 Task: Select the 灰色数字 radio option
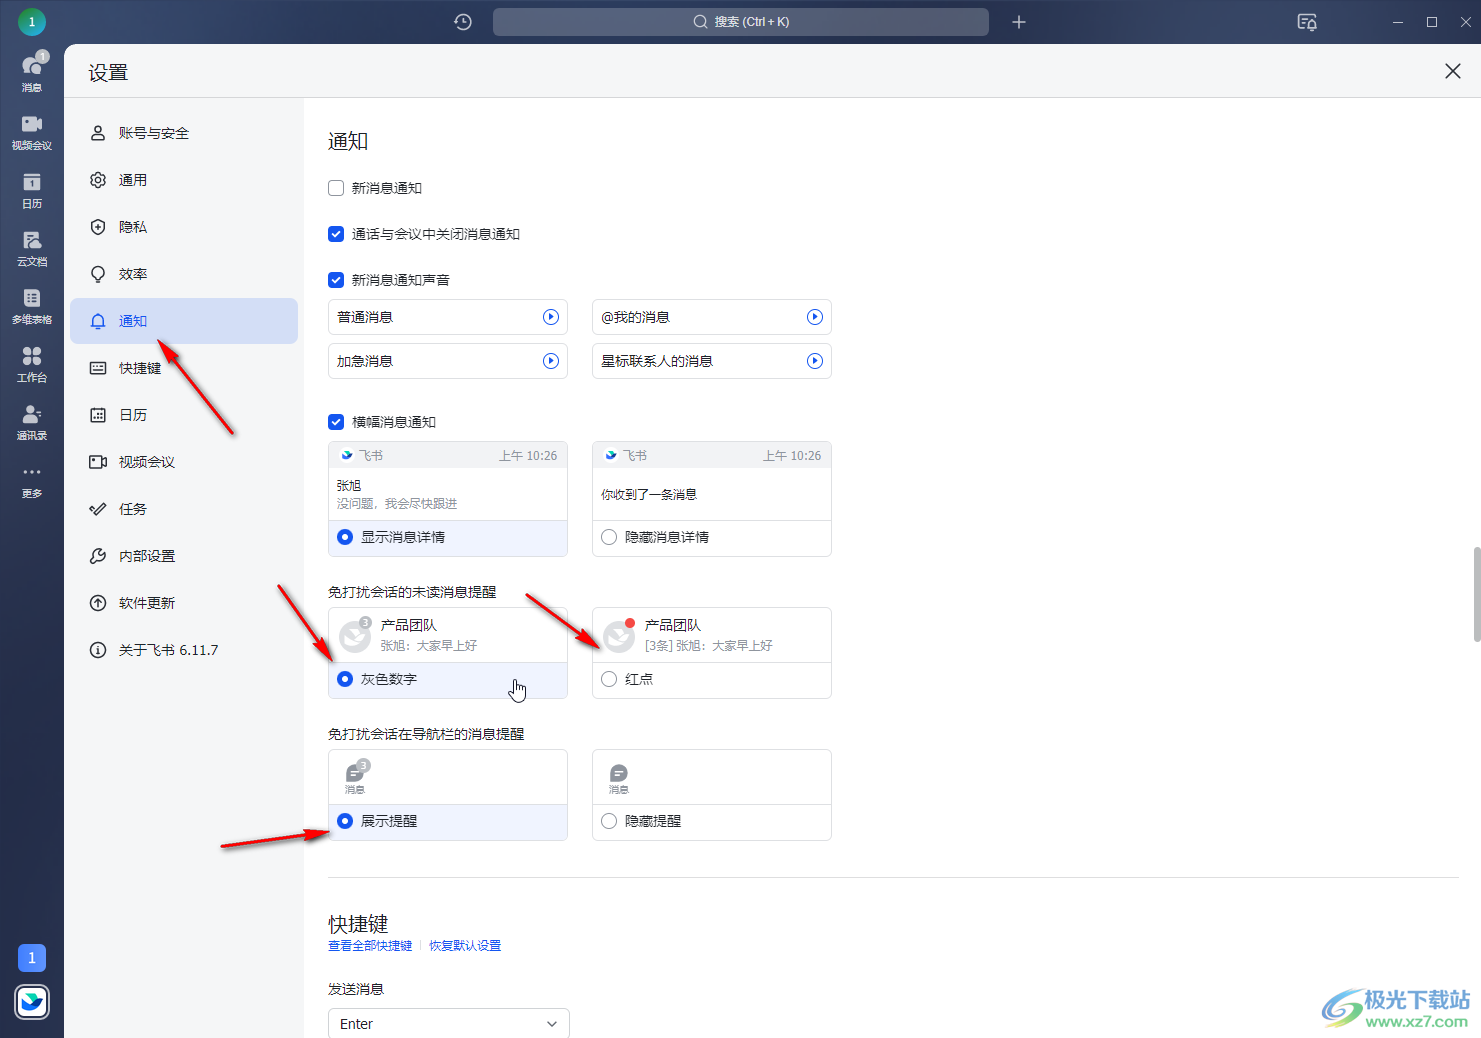tap(345, 679)
